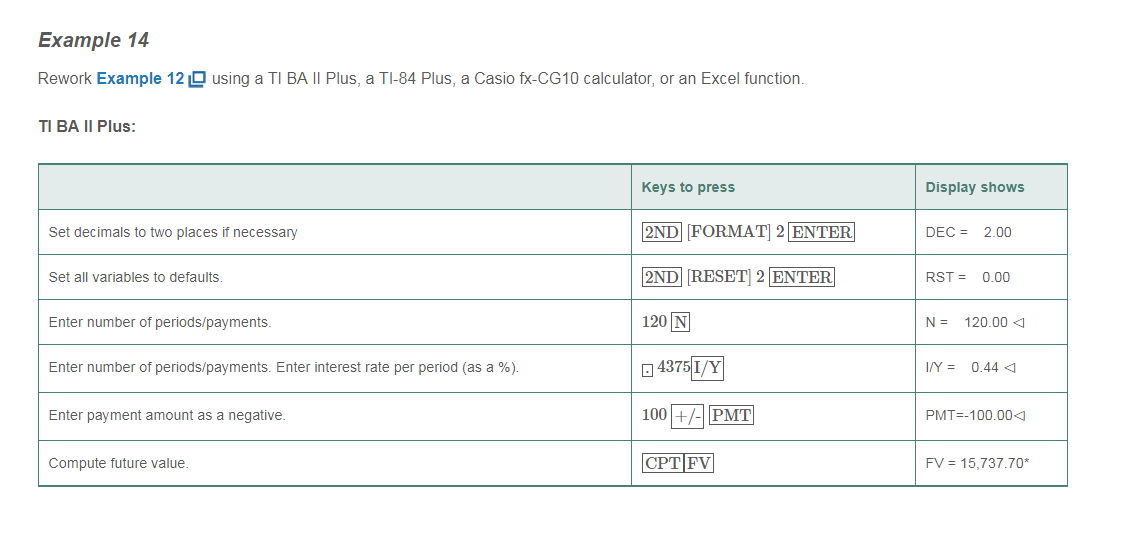Image resolution: width=1121 pixels, height=534 pixels.
Task: Click the ENTER key in the FORMAT row
Action: [821, 232]
